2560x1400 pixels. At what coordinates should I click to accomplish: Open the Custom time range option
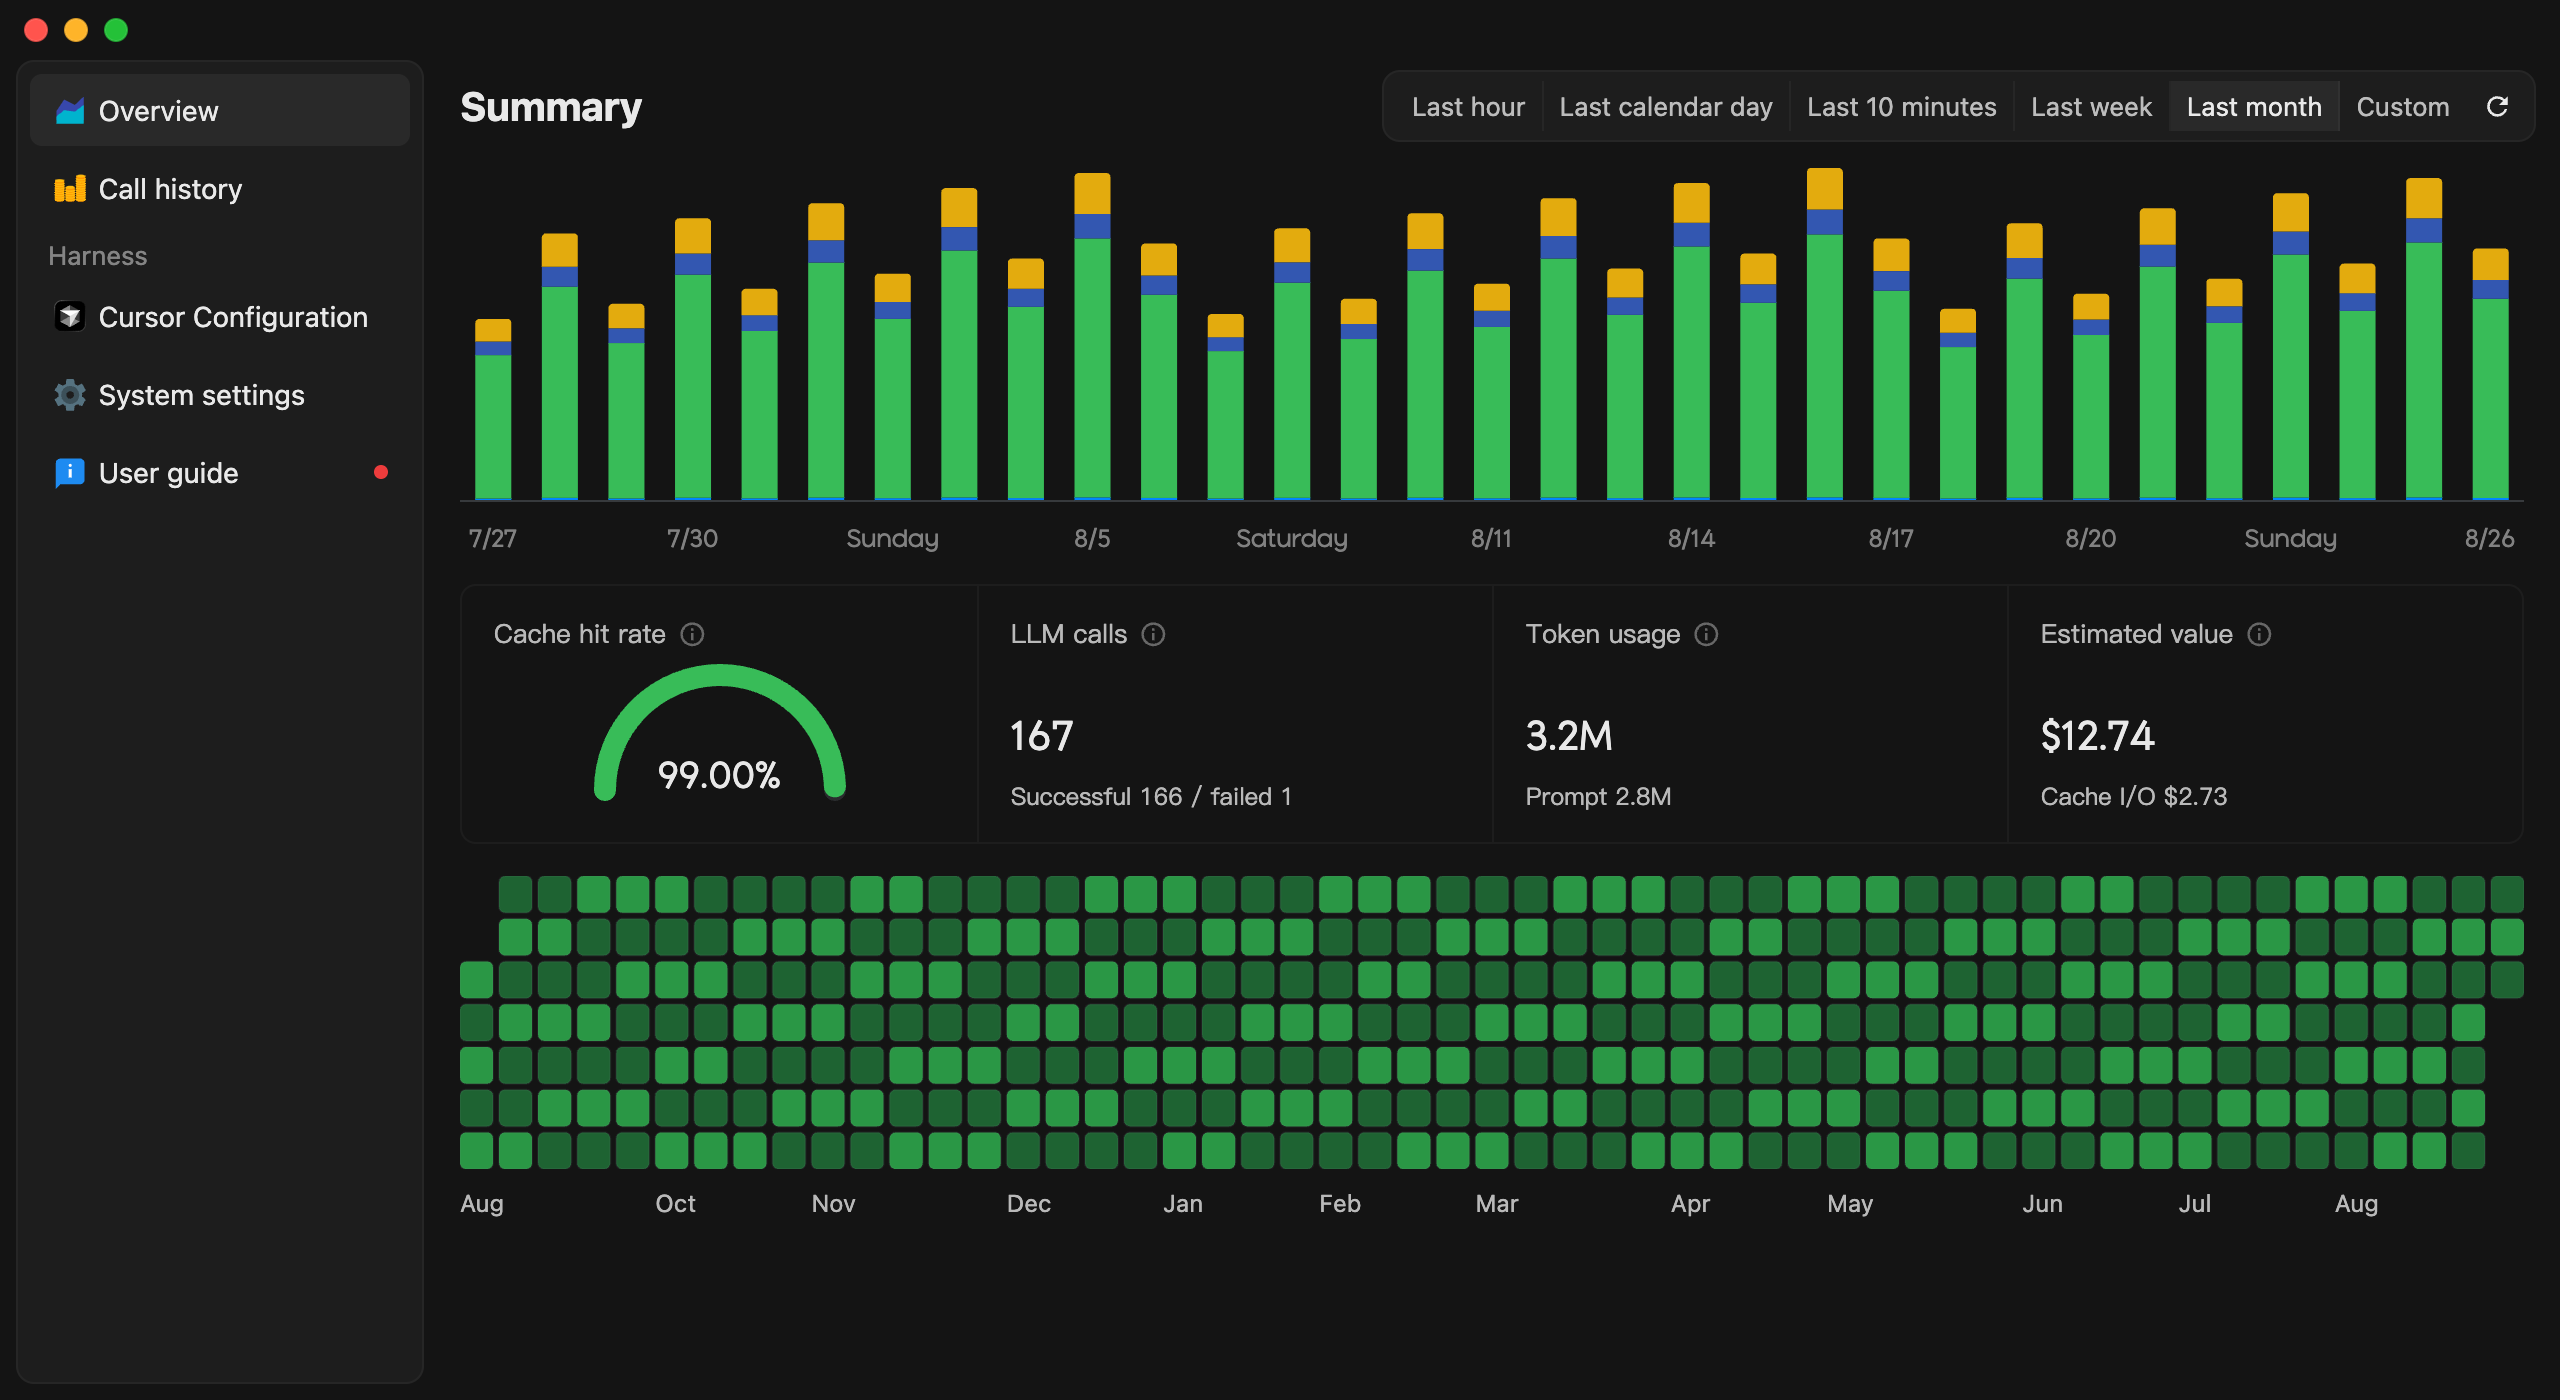[2403, 107]
